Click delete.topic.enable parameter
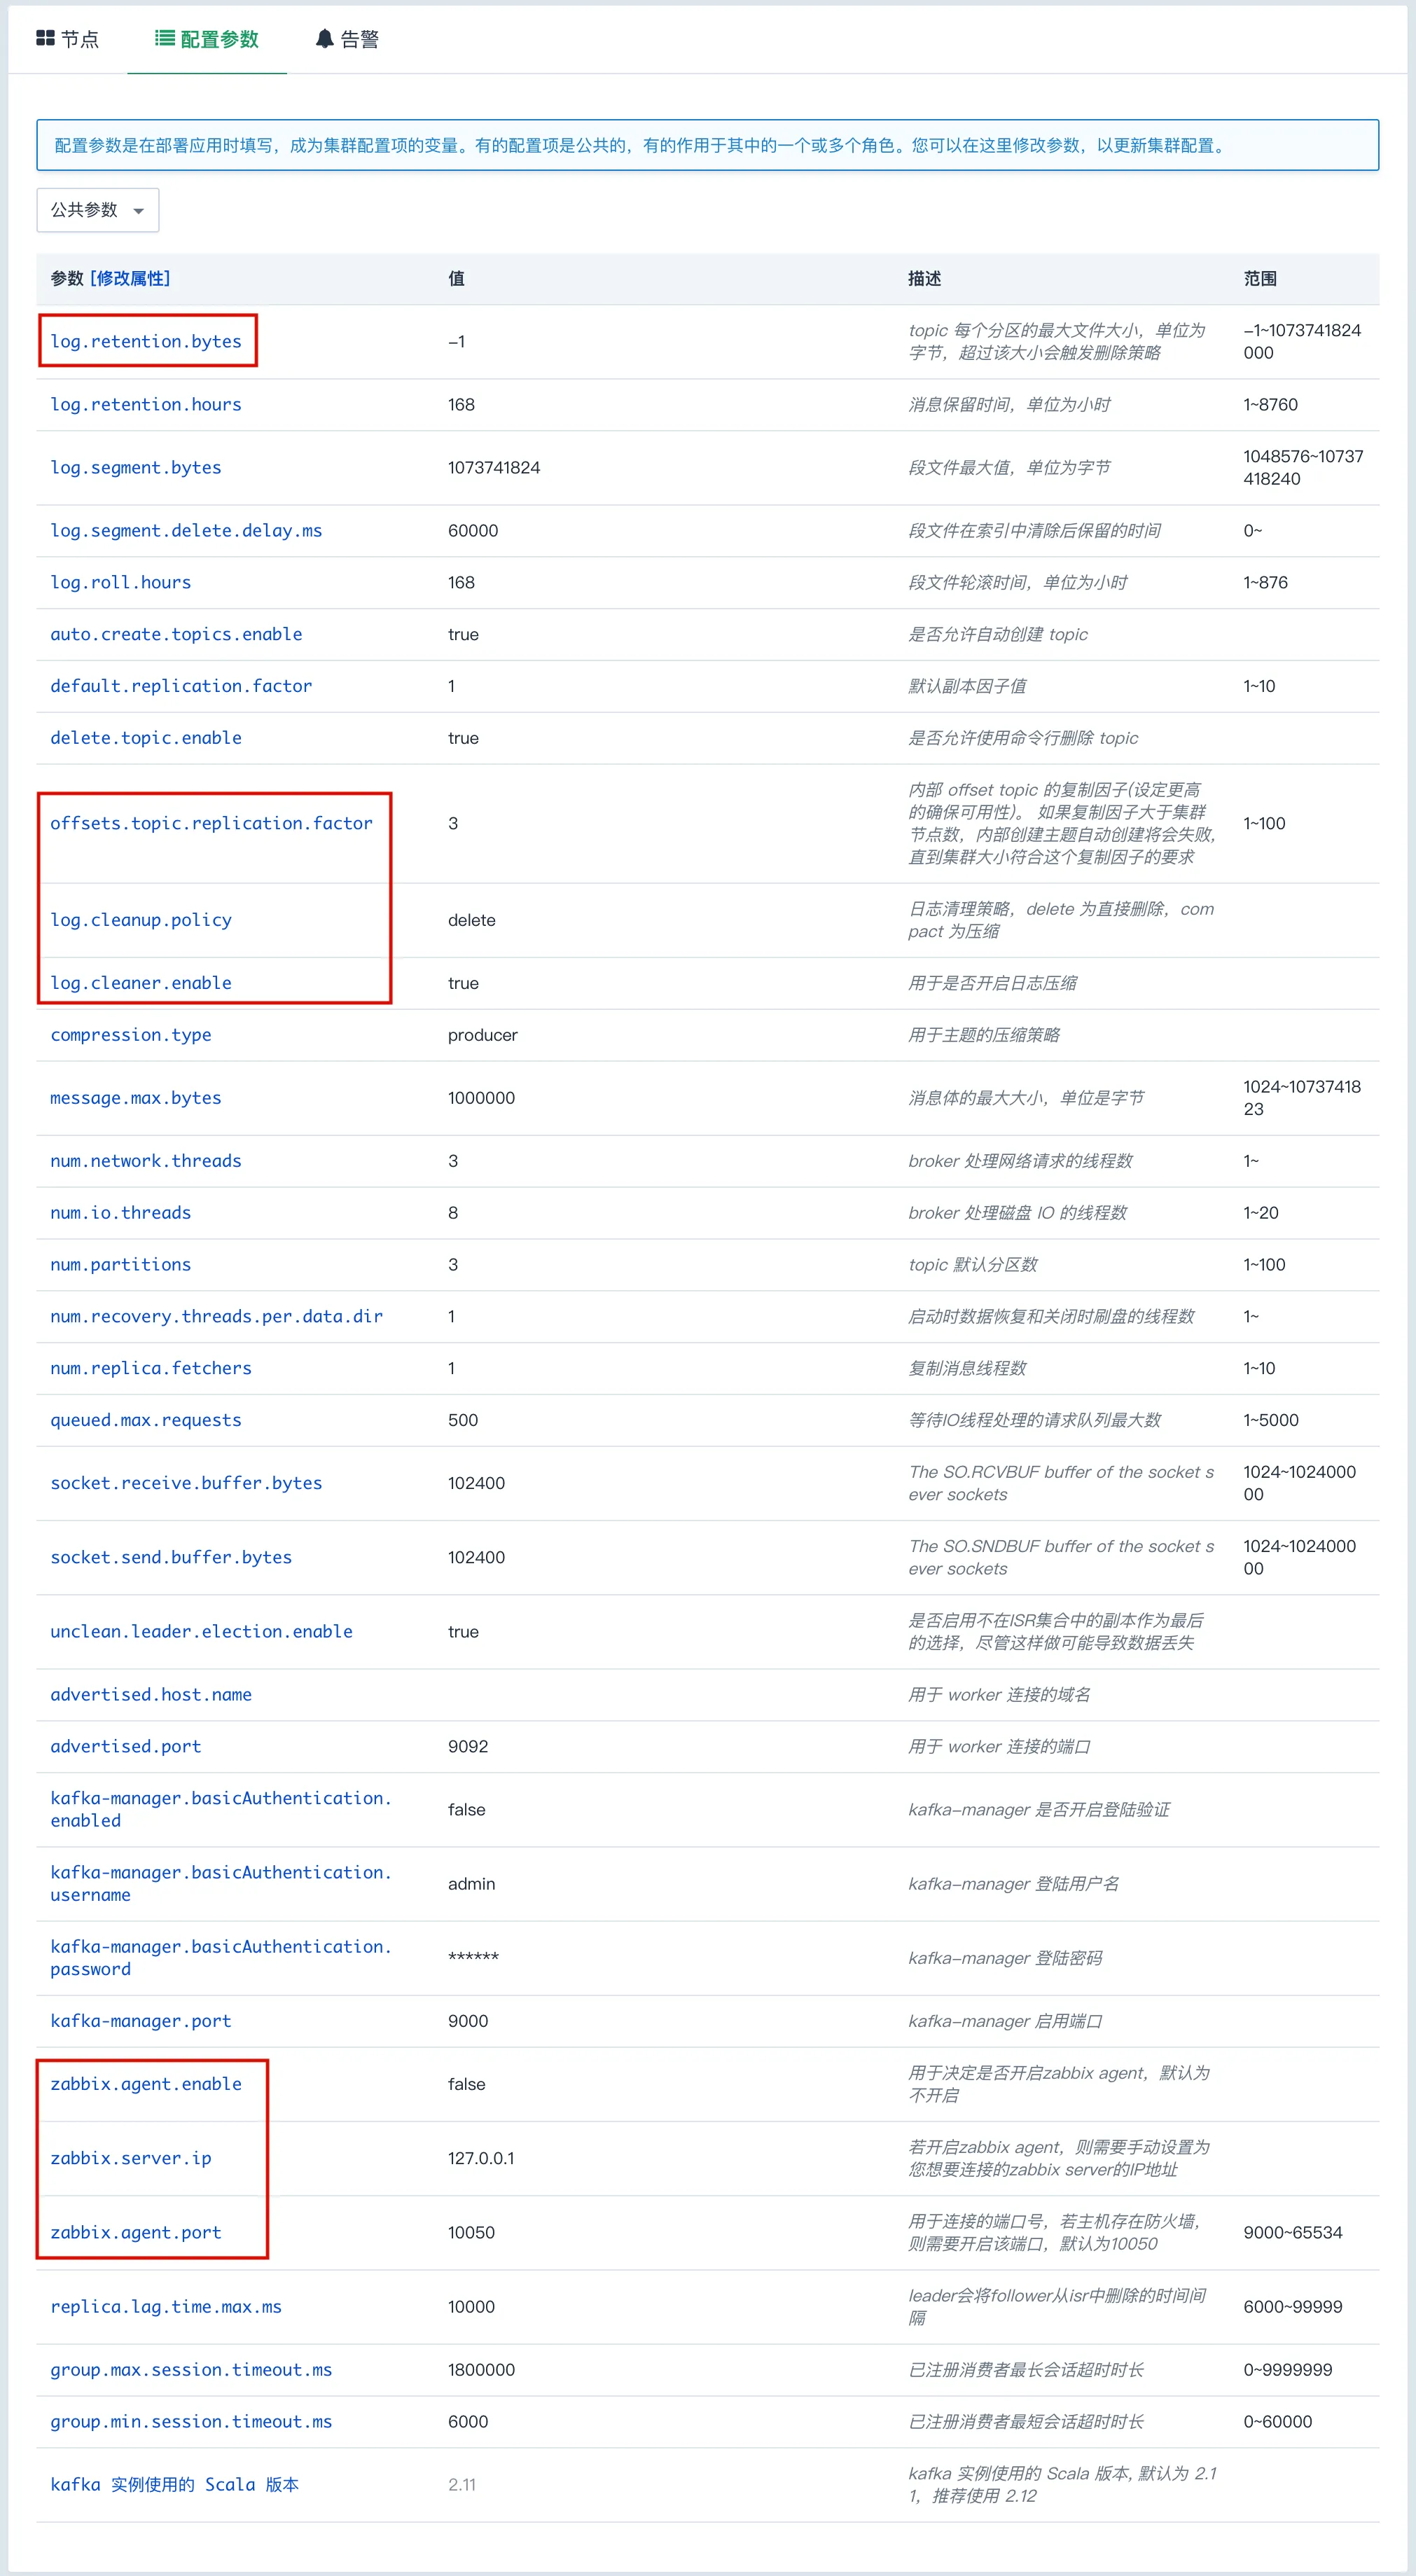 (x=146, y=738)
